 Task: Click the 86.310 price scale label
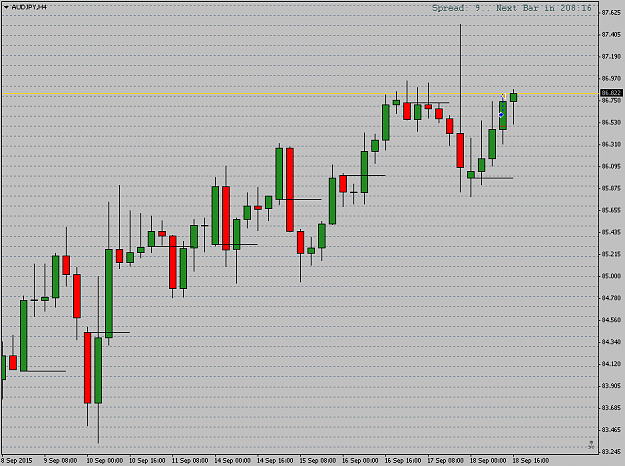(611, 144)
